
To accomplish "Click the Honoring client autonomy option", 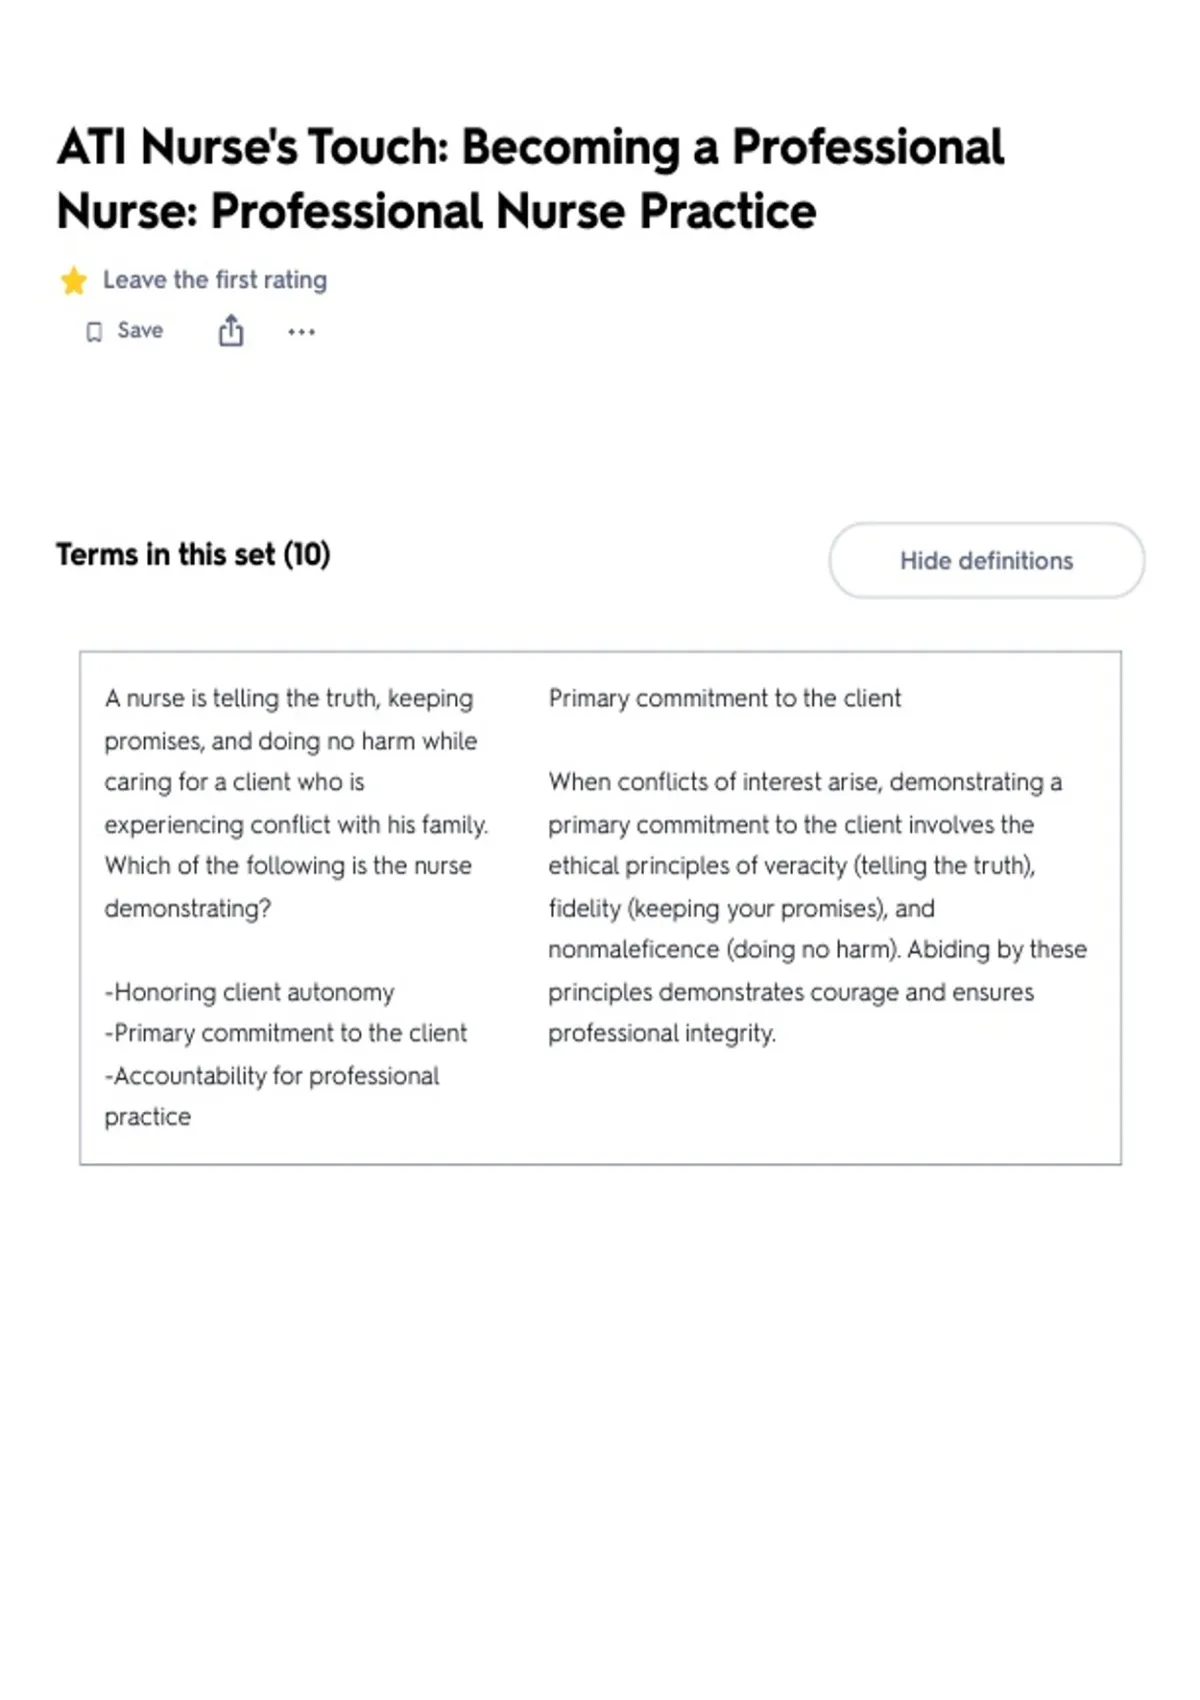I will [250, 992].
